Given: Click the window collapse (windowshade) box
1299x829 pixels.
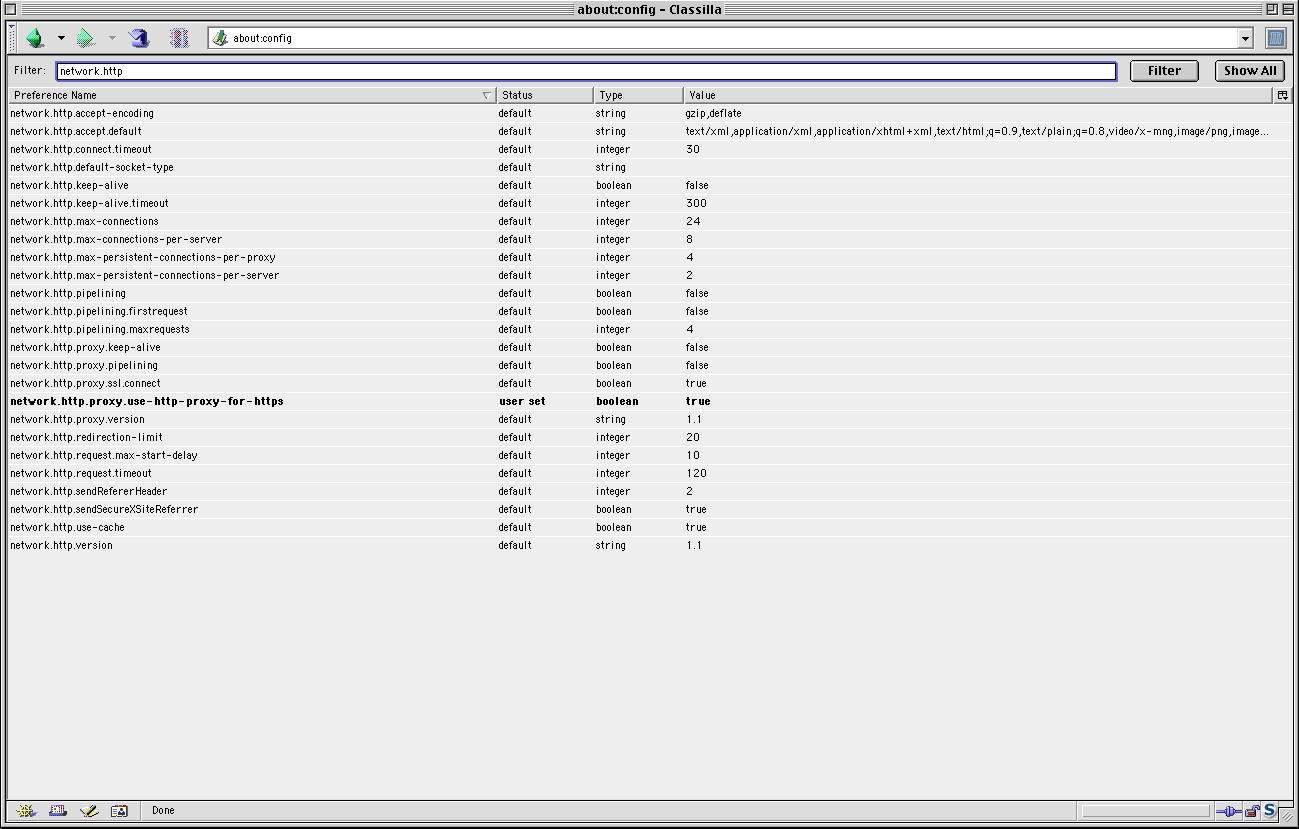Looking at the screenshot, I should point(1289,9).
